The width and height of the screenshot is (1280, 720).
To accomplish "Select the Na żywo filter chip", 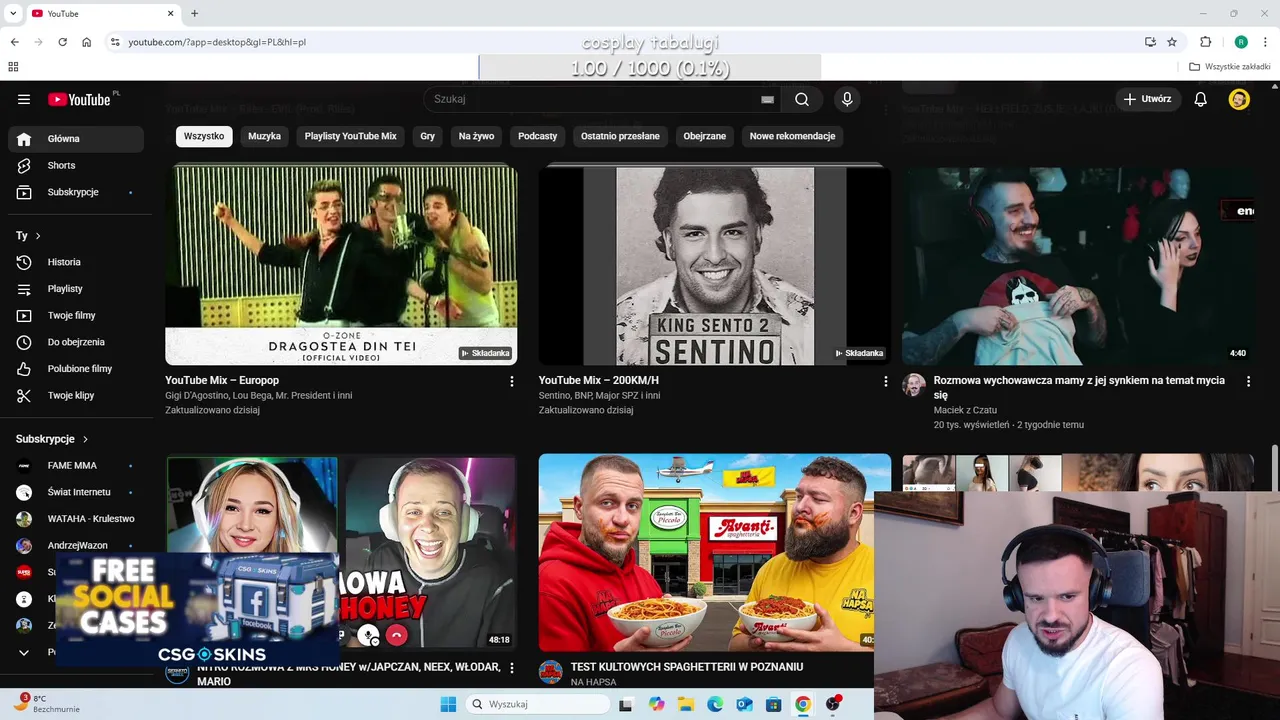I will [477, 136].
